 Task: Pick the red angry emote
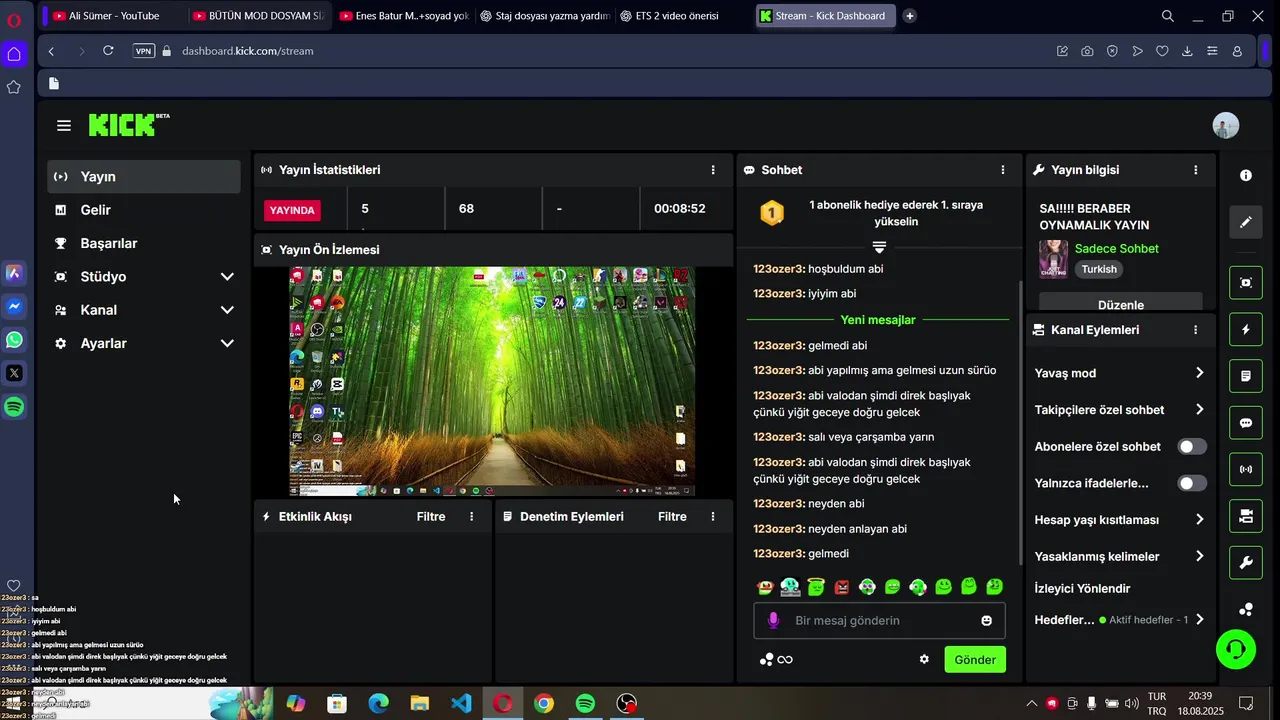point(842,587)
